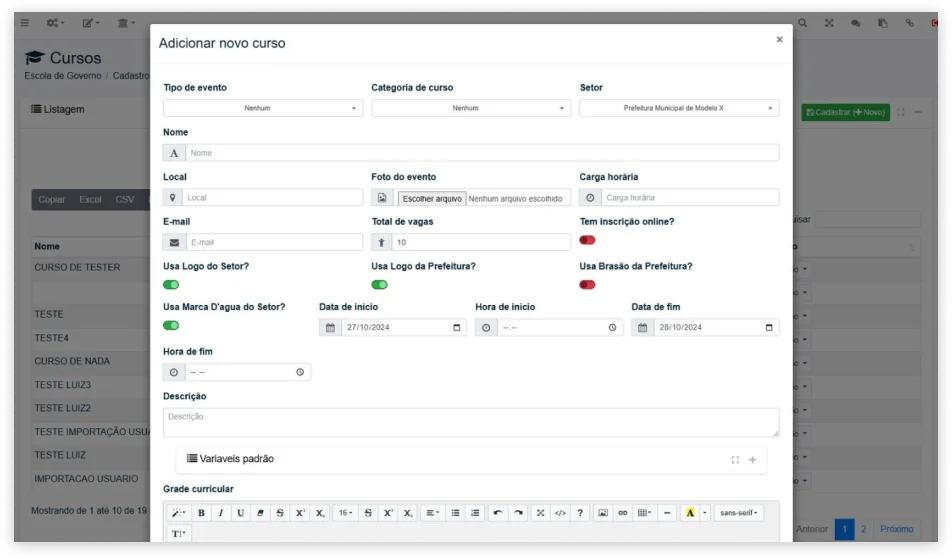Toggle Usa Marca D'agua do Setor switch
The width and height of the screenshot is (952, 559).
coord(171,325)
